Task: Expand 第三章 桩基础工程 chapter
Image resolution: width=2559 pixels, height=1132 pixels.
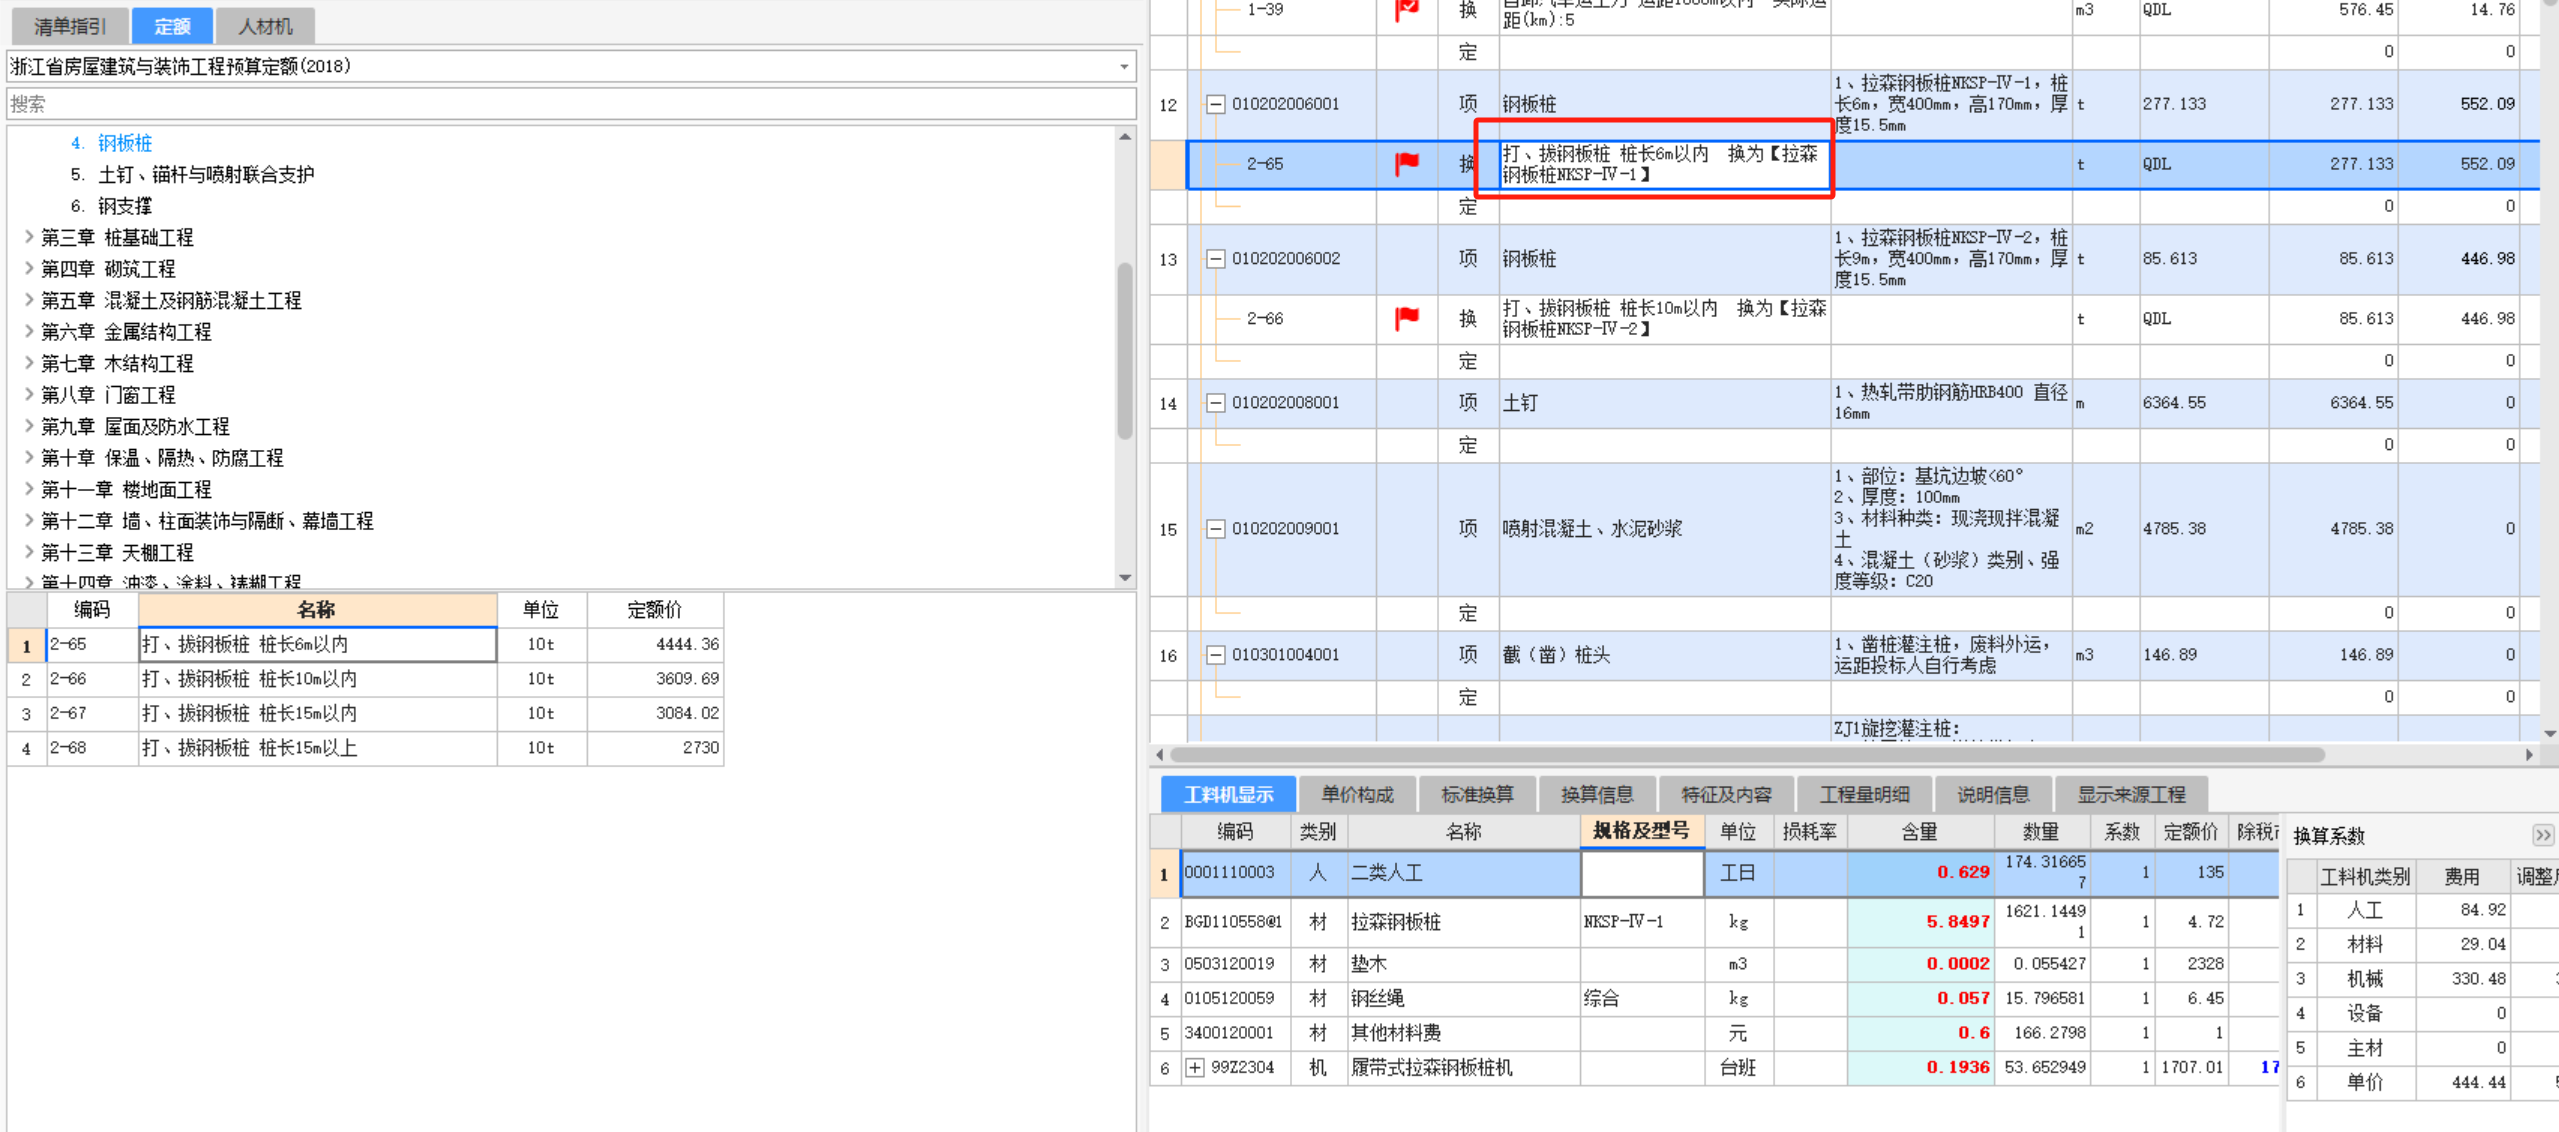Action: click(x=29, y=237)
